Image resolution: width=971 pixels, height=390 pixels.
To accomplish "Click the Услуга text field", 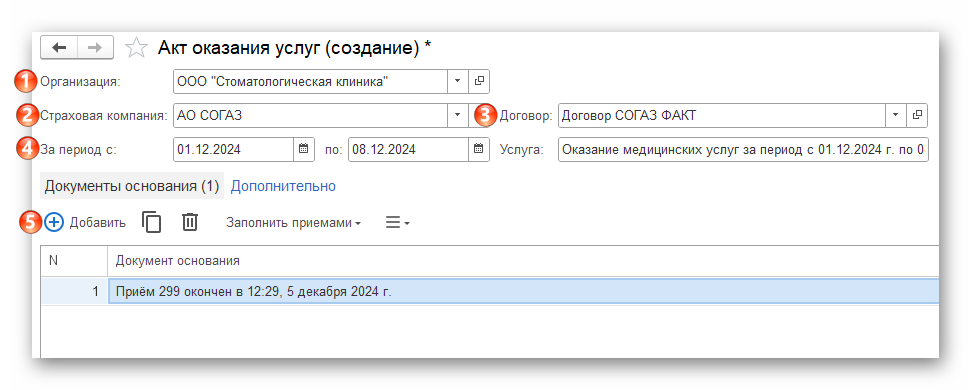I will pos(743,149).
